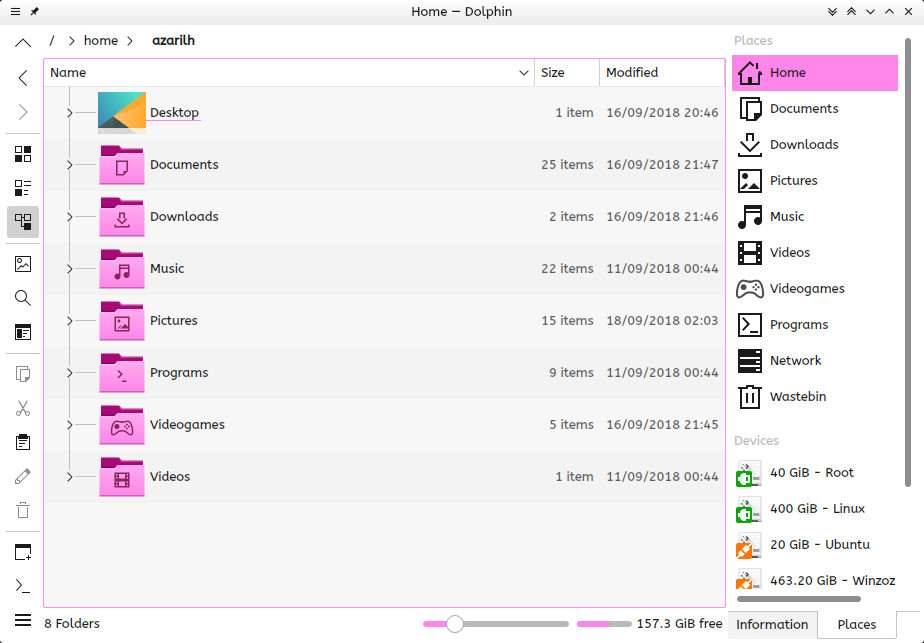Expand the Documents folder tree
The height and width of the screenshot is (643, 924).
[x=70, y=164]
